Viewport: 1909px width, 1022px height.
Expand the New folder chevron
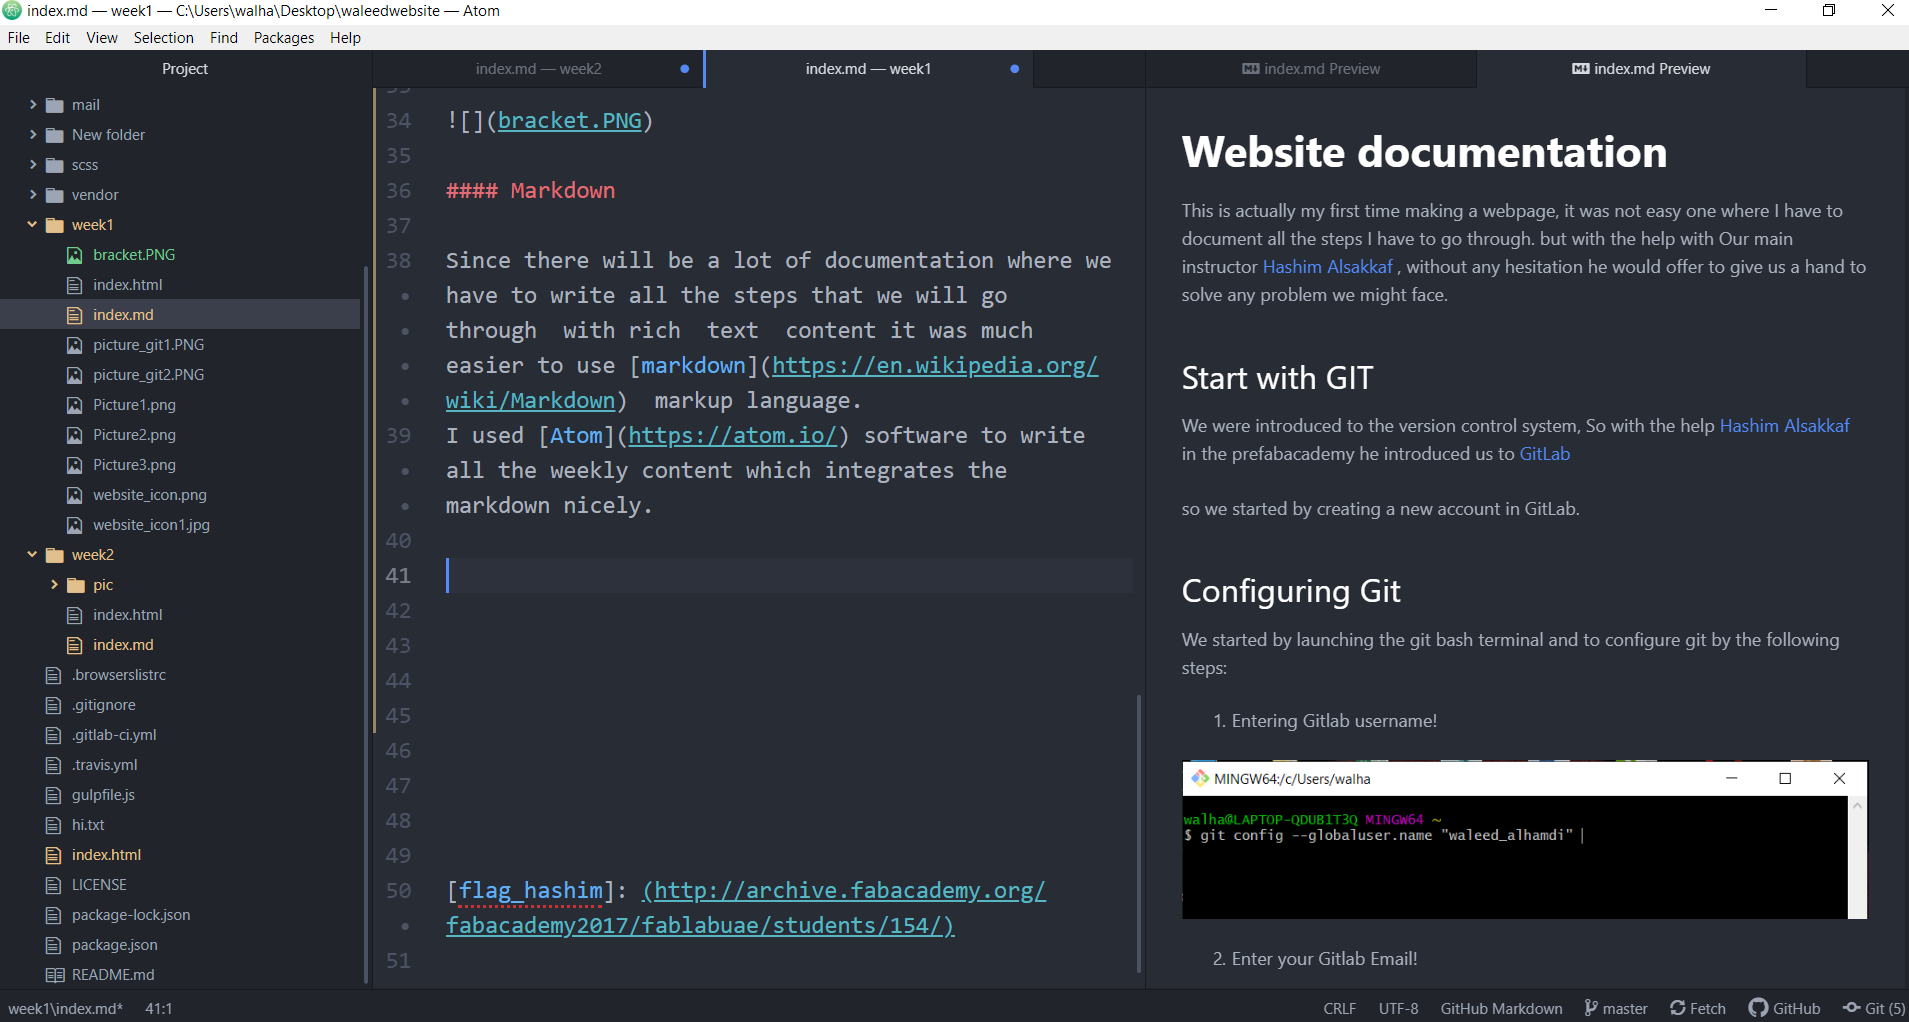point(33,135)
